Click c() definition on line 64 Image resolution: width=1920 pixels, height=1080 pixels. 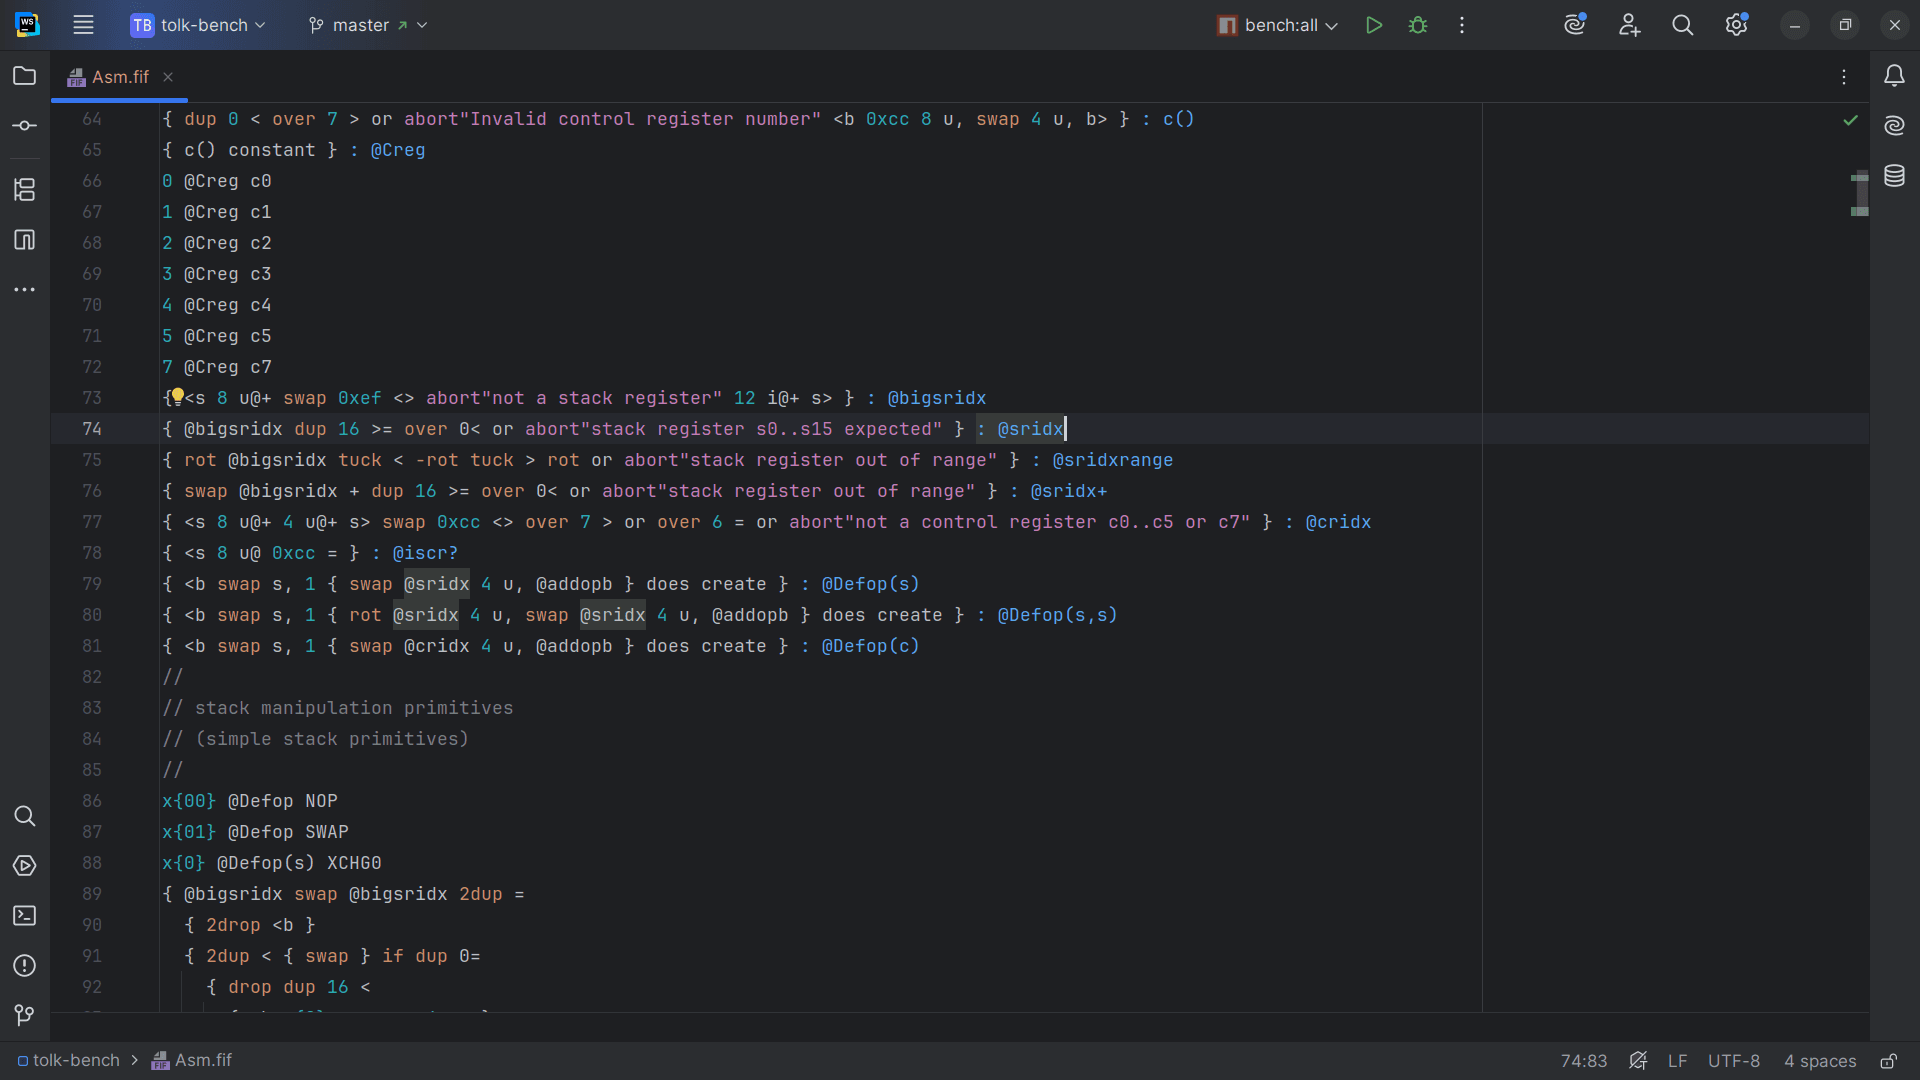coord(1179,119)
